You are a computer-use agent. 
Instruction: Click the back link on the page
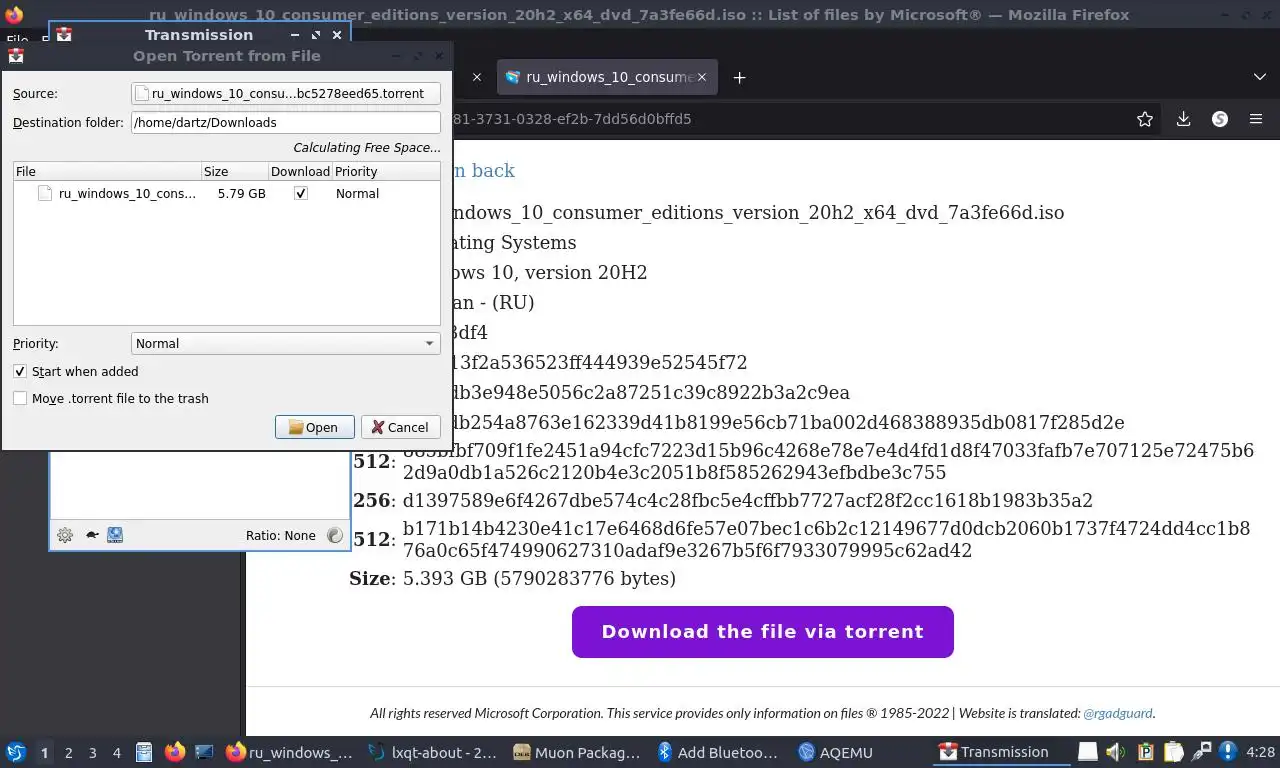484,170
